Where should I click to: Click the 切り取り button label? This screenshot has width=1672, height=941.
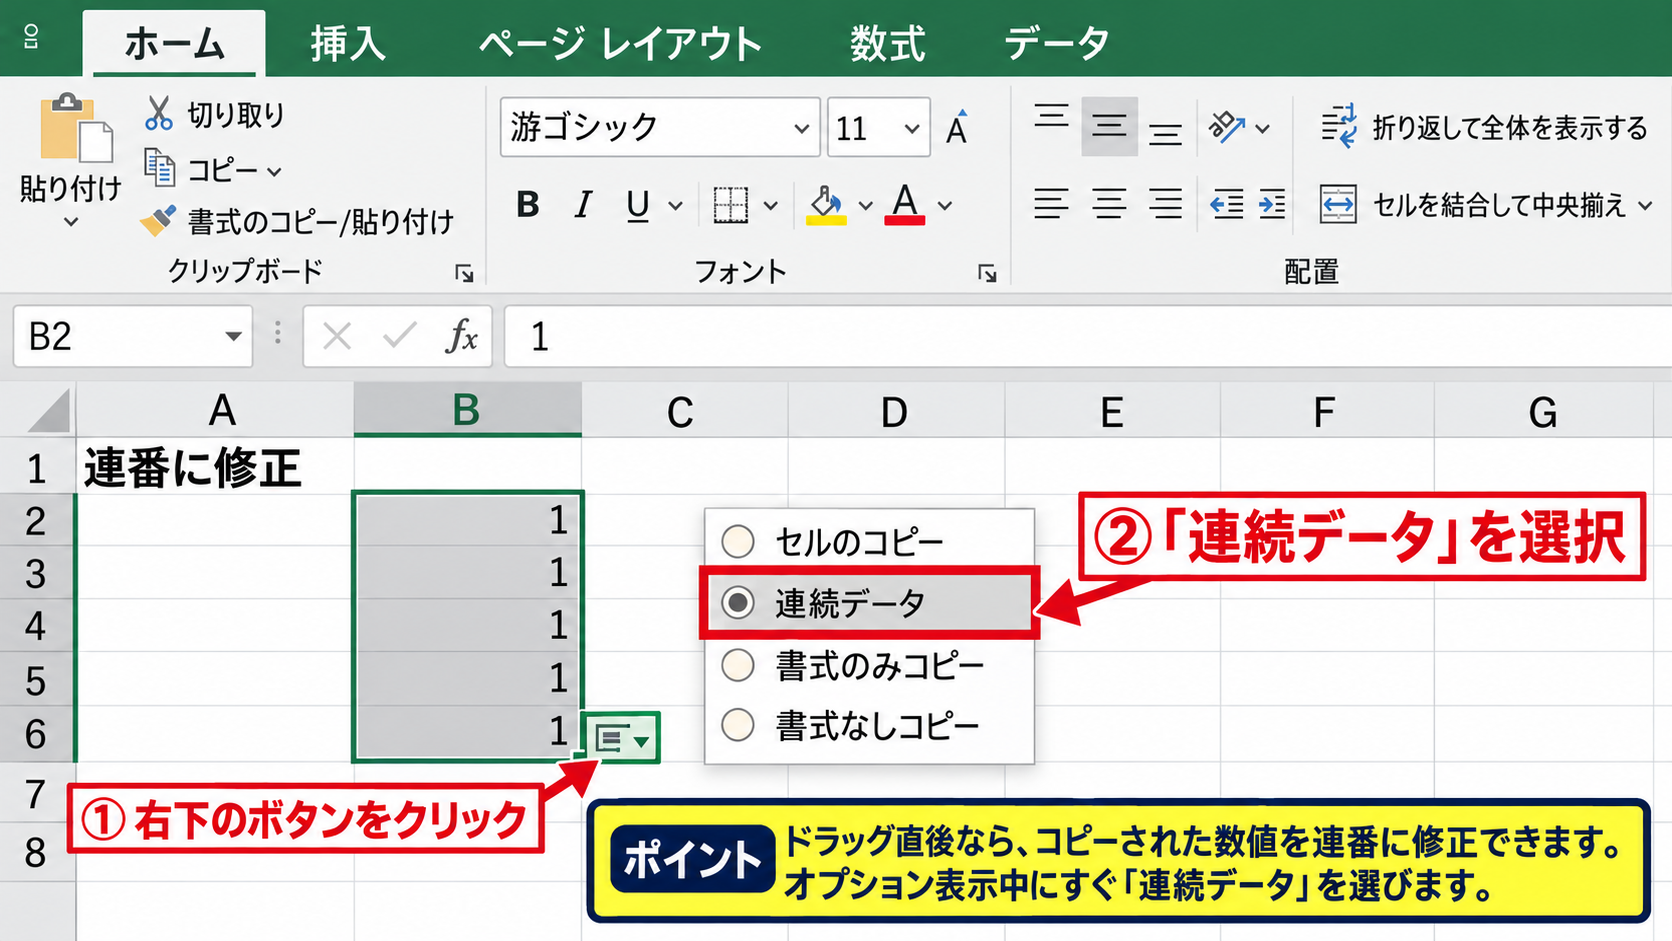pos(236,115)
